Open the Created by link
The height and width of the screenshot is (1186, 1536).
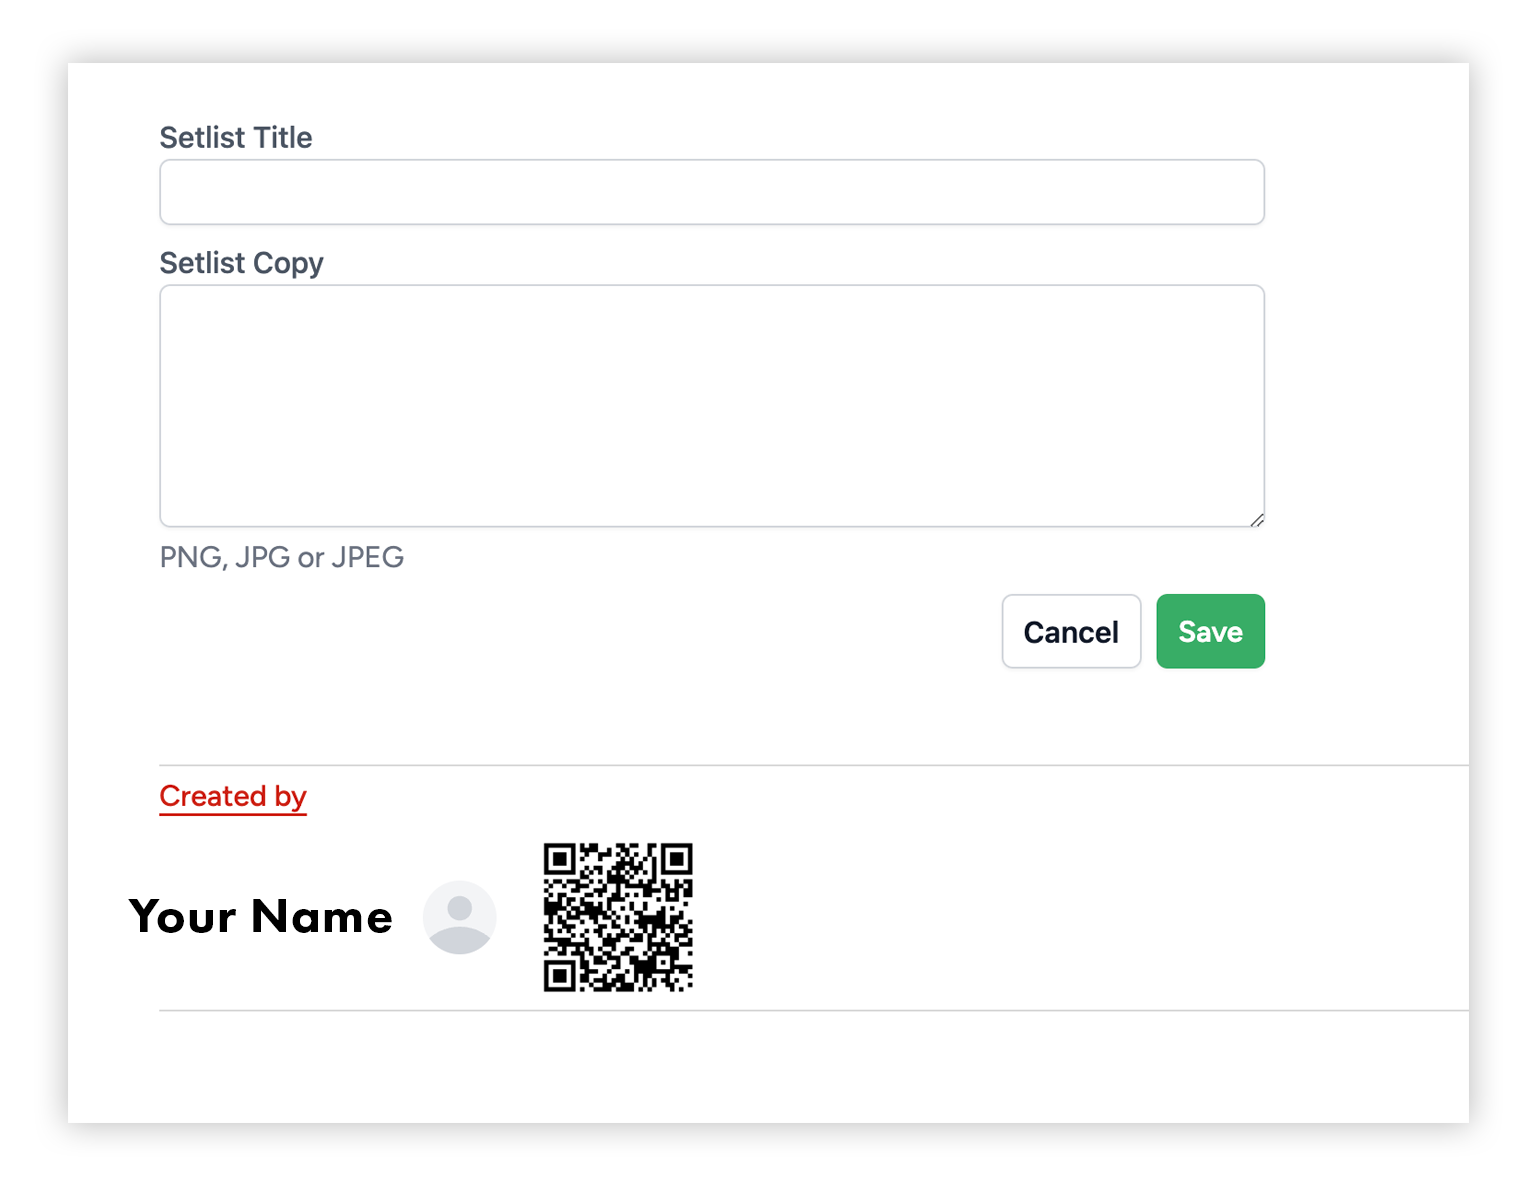tap(233, 796)
